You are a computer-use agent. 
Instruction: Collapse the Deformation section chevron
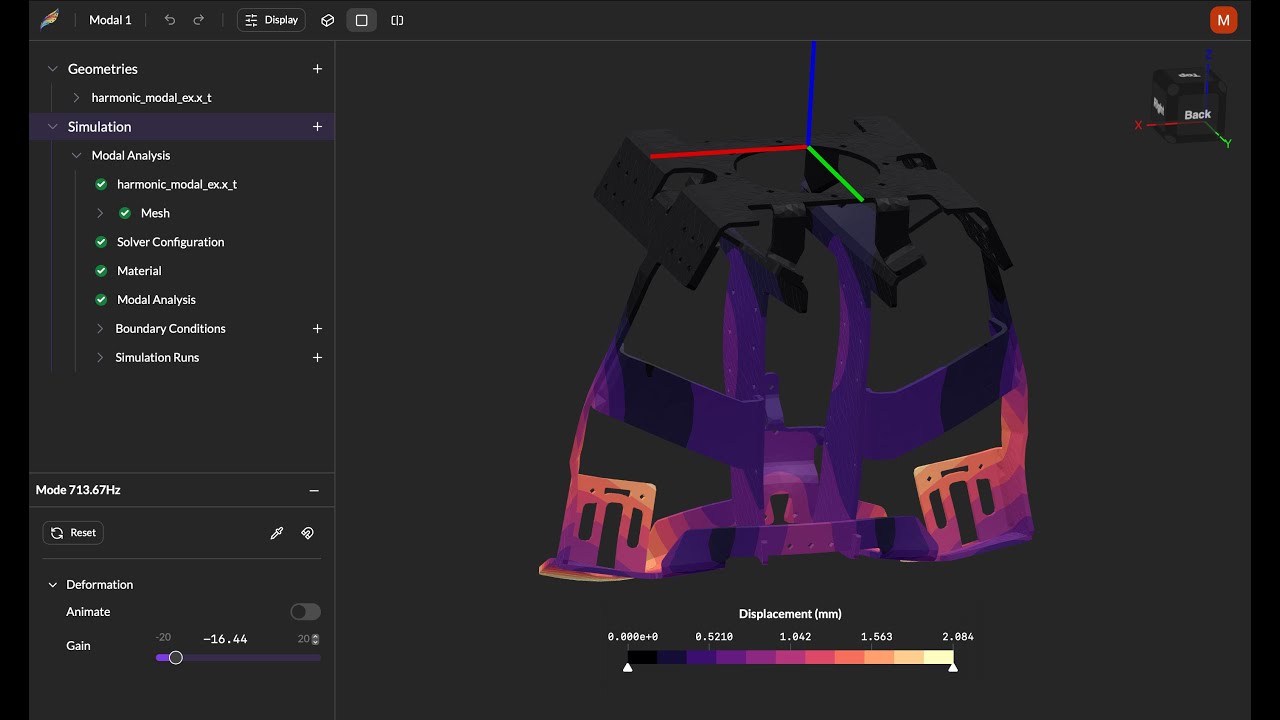point(53,585)
